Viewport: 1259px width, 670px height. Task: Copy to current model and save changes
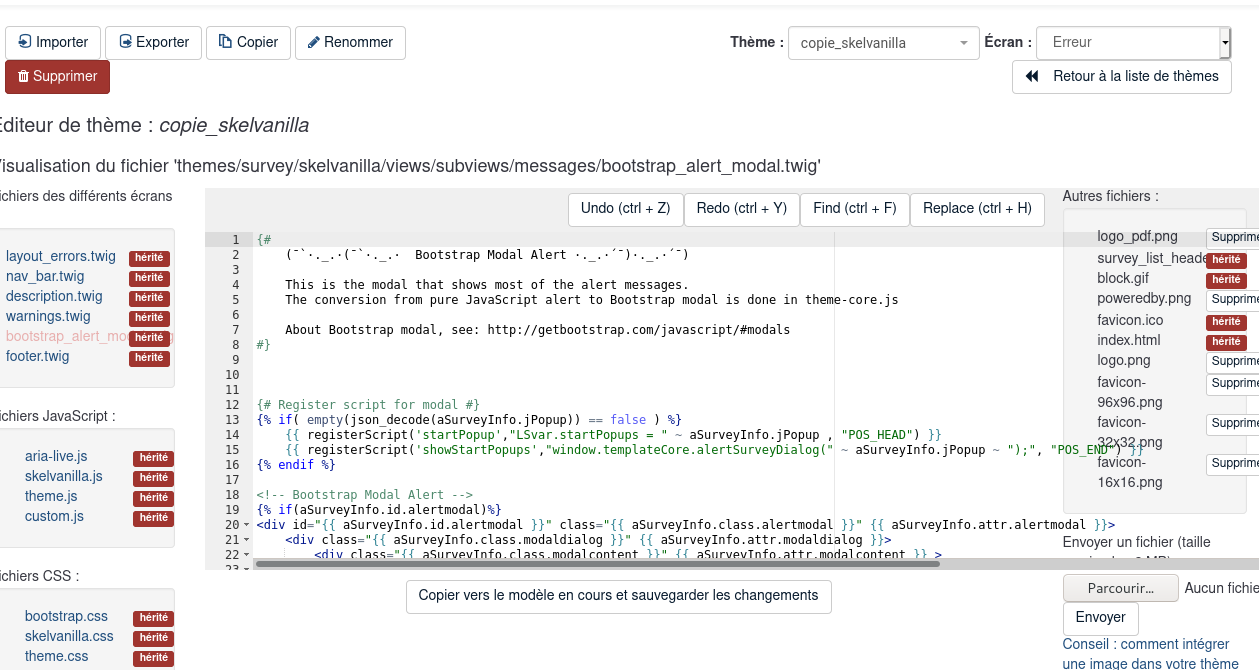[x=618, y=596]
